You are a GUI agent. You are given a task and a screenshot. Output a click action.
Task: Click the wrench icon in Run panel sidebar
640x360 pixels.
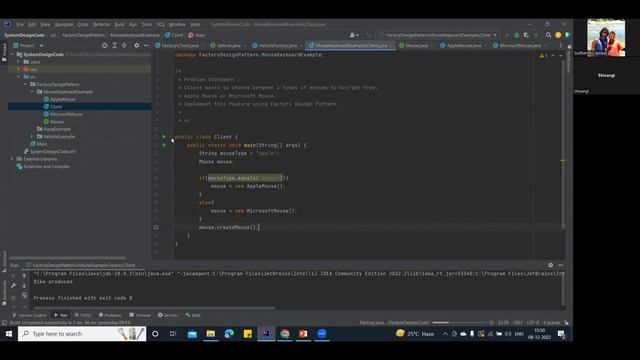tap(13, 285)
